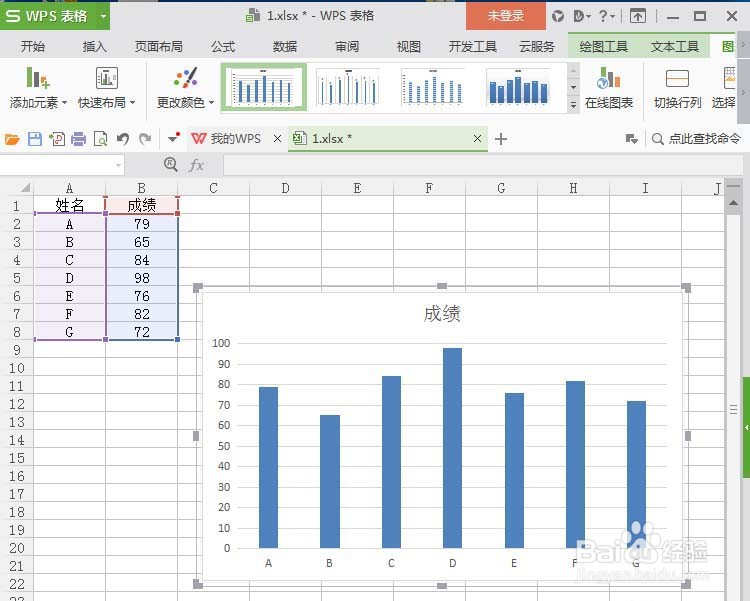This screenshot has width=750, height=601.
Task: Click the bar for category D in chart
Action: [x=452, y=448]
